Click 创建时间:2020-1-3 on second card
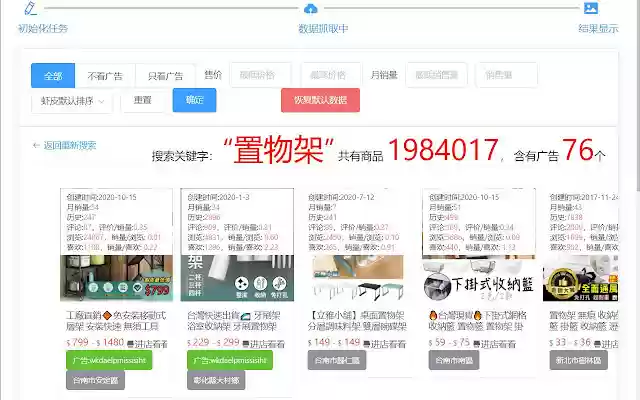The image size is (640, 400). pos(218,197)
